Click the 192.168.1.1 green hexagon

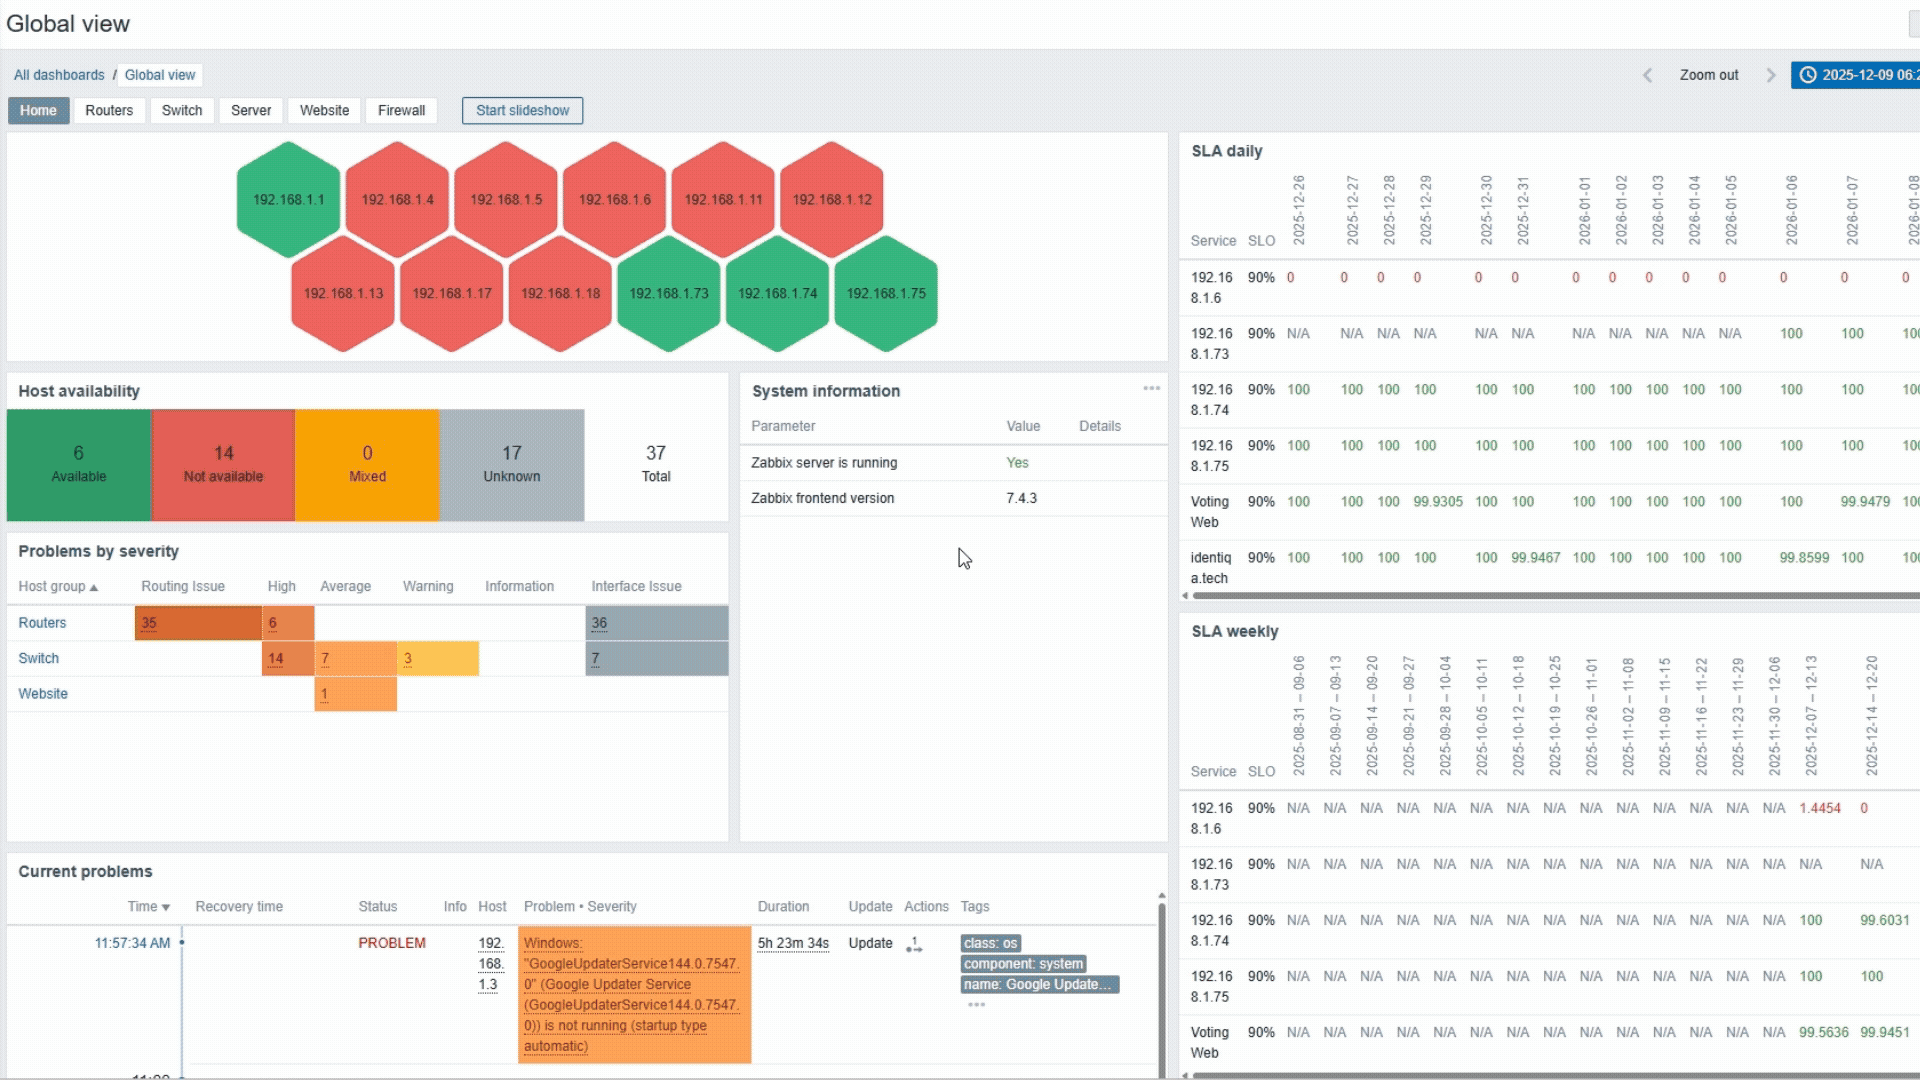(288, 200)
